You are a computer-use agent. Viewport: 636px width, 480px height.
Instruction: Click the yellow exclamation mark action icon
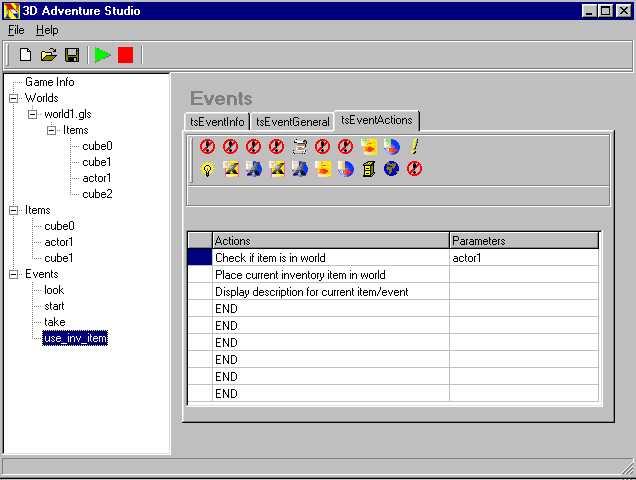[414, 147]
